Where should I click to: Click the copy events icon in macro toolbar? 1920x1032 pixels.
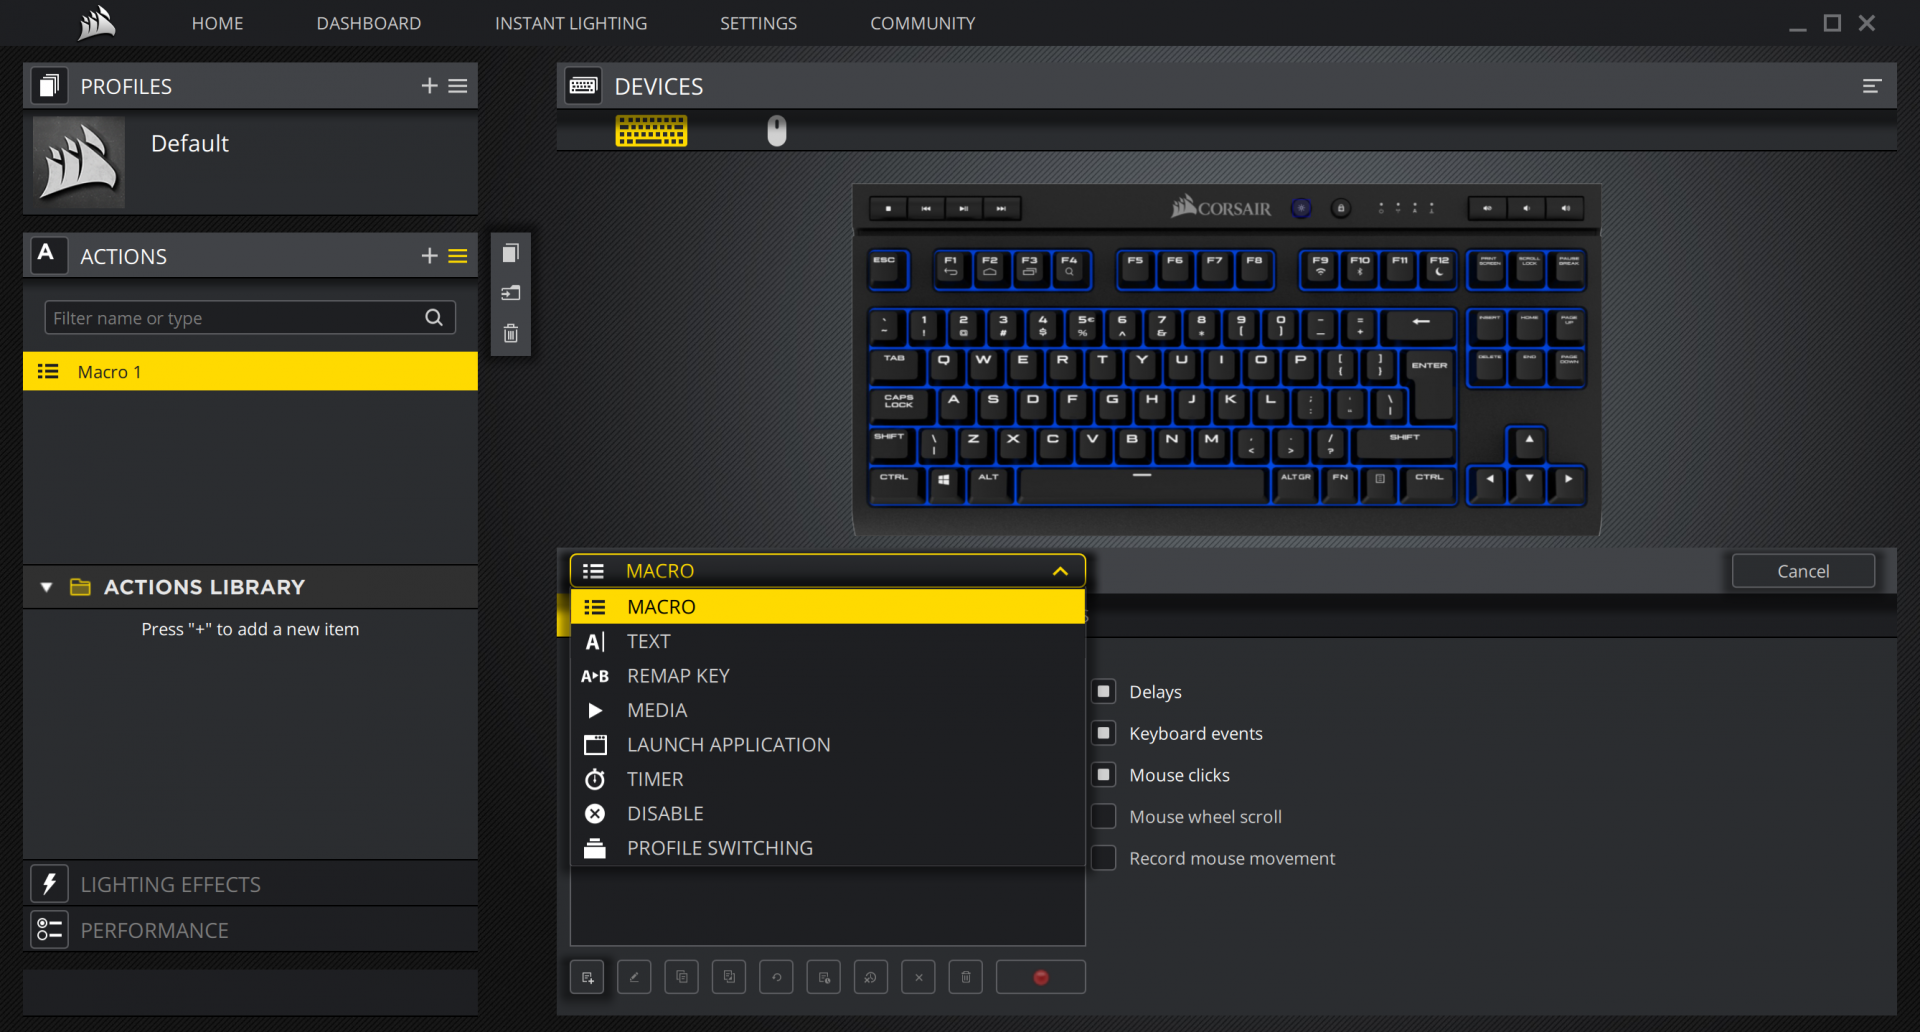[x=682, y=977]
